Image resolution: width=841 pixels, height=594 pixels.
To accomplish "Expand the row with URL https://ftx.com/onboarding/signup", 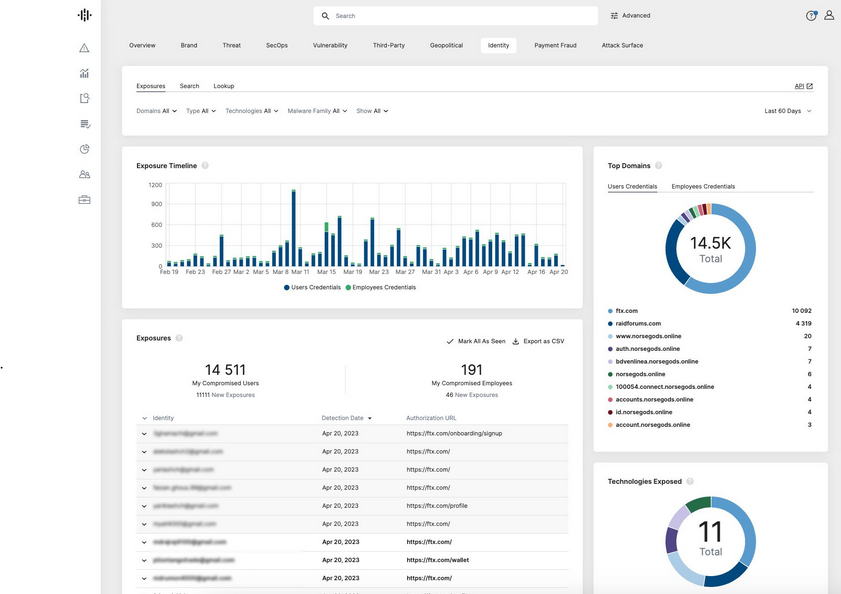I will 144,434.
